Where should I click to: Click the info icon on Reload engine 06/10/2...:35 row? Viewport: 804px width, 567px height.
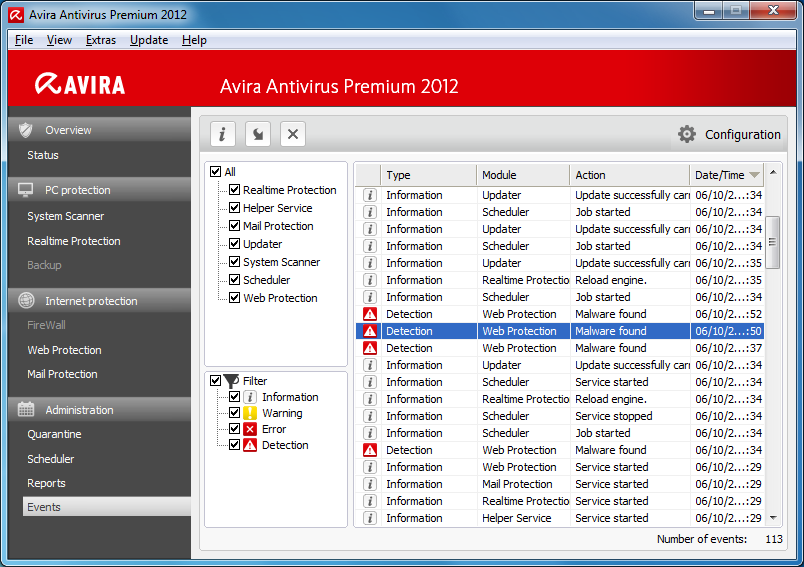(x=370, y=280)
